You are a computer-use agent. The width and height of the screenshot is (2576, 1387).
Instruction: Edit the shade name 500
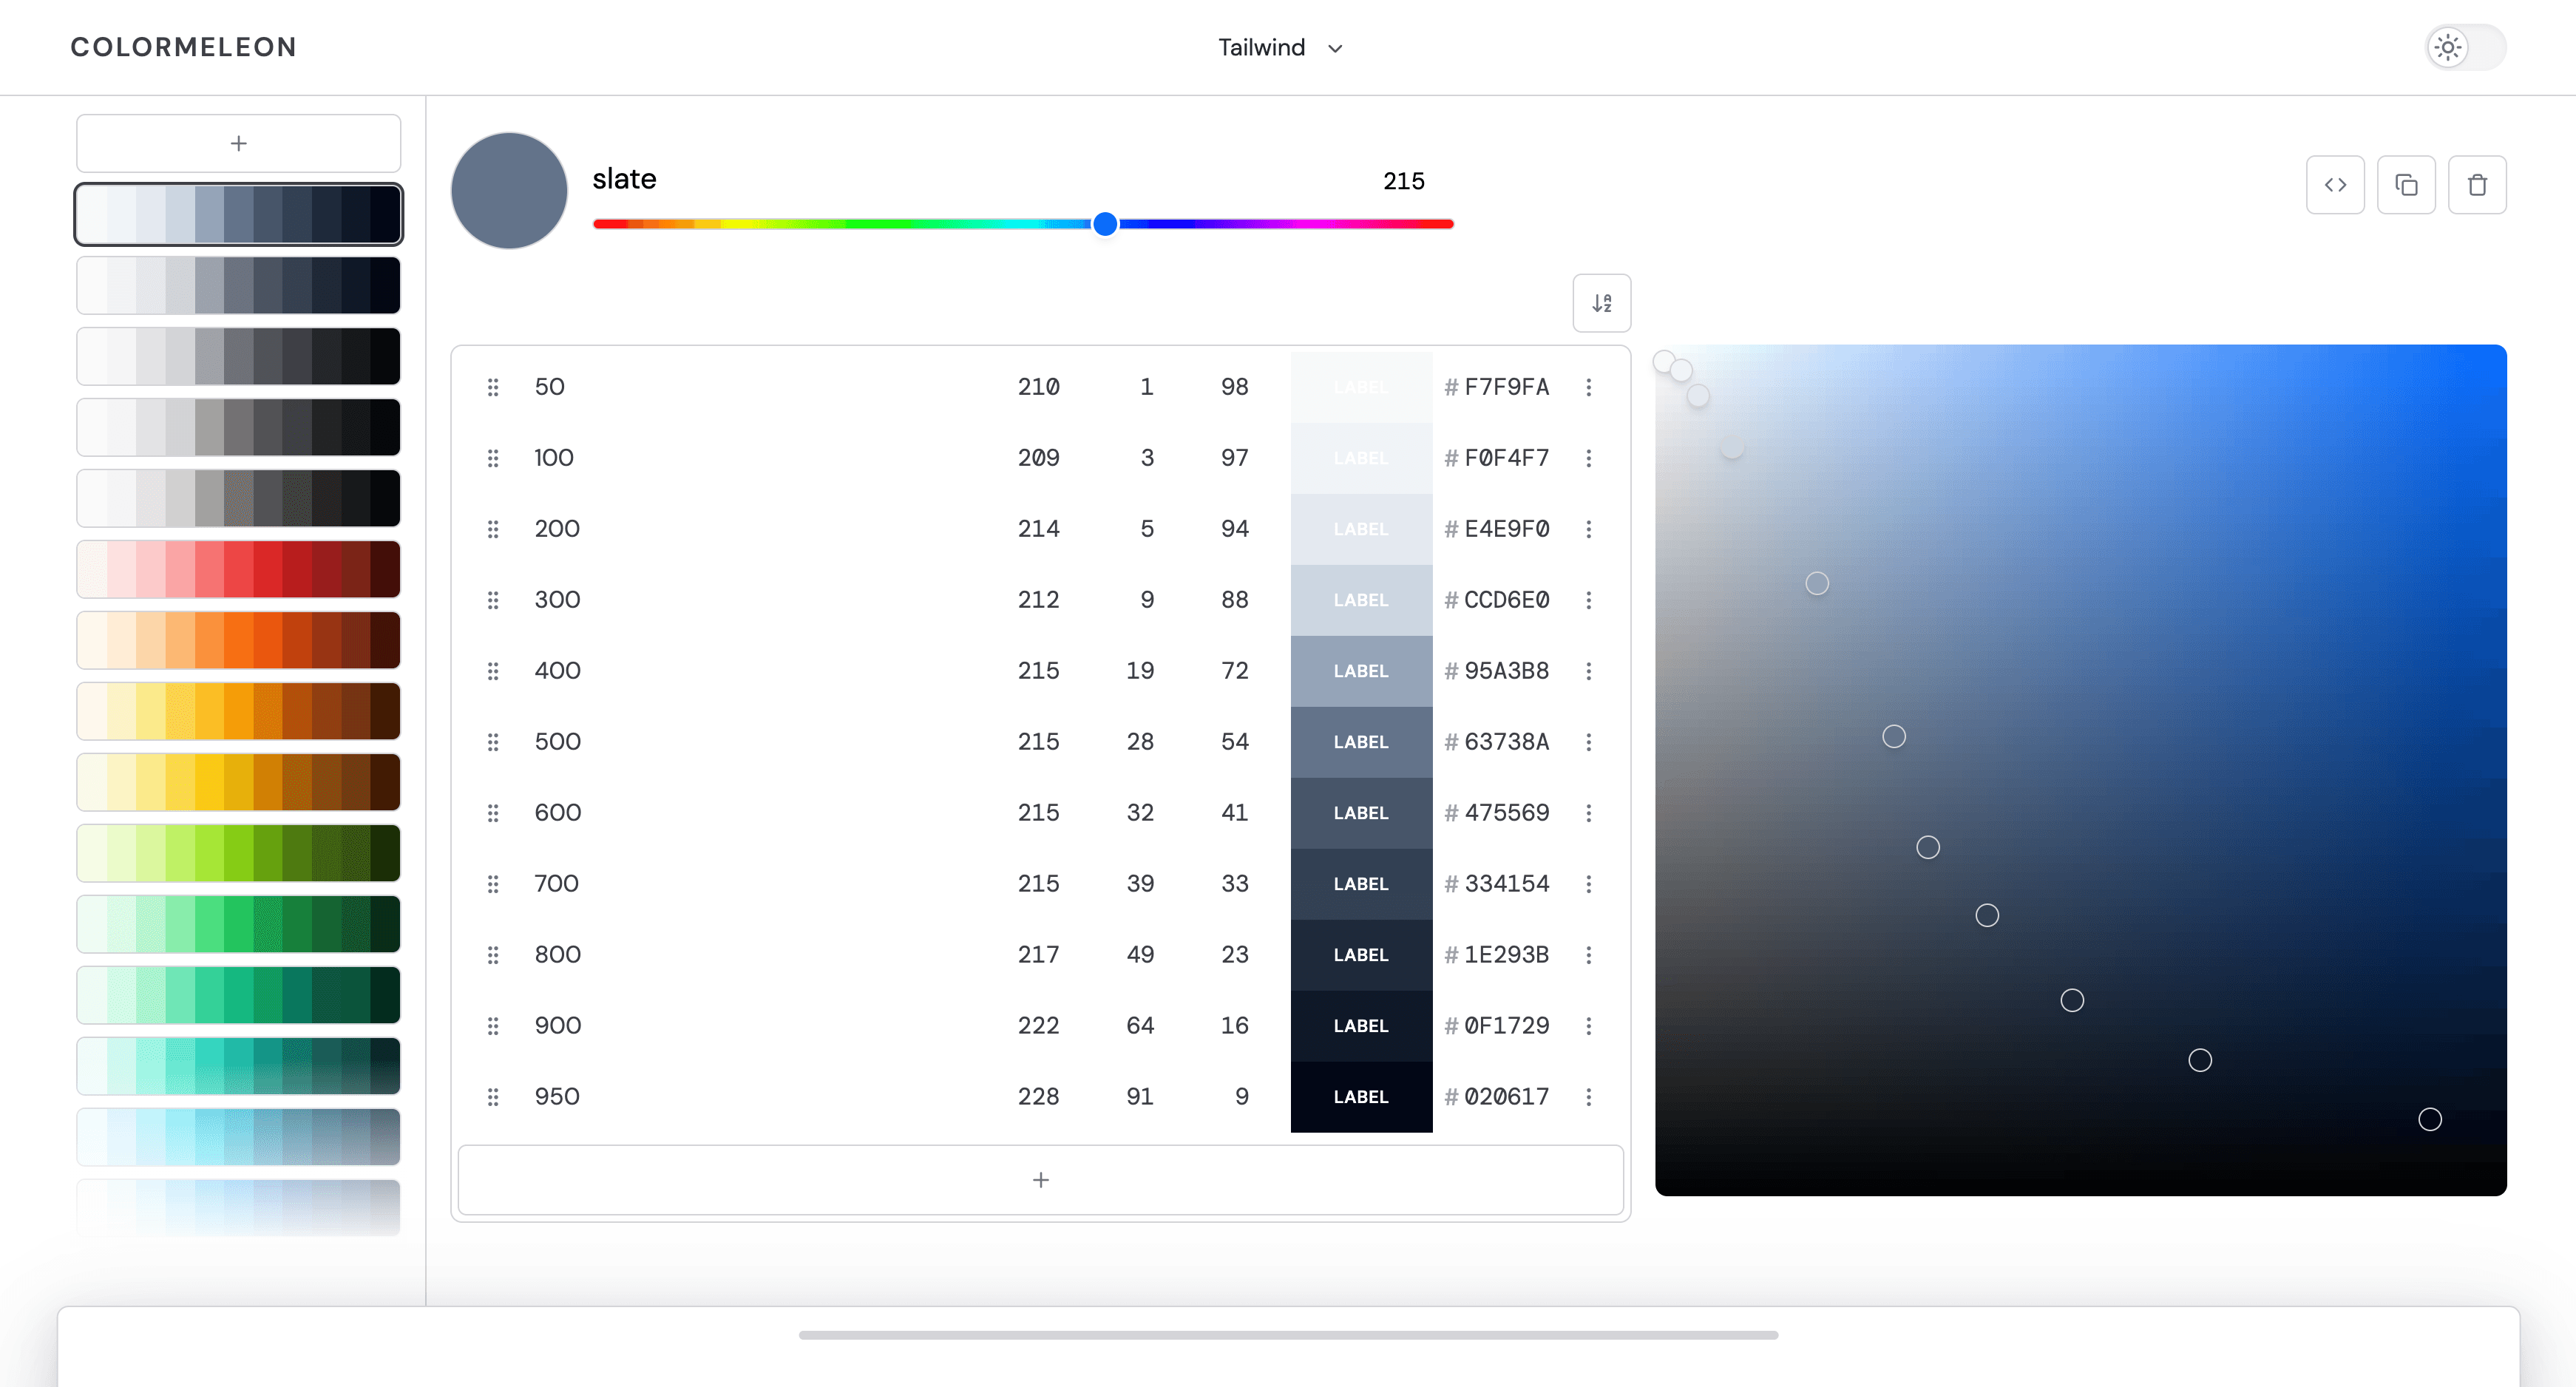point(557,742)
